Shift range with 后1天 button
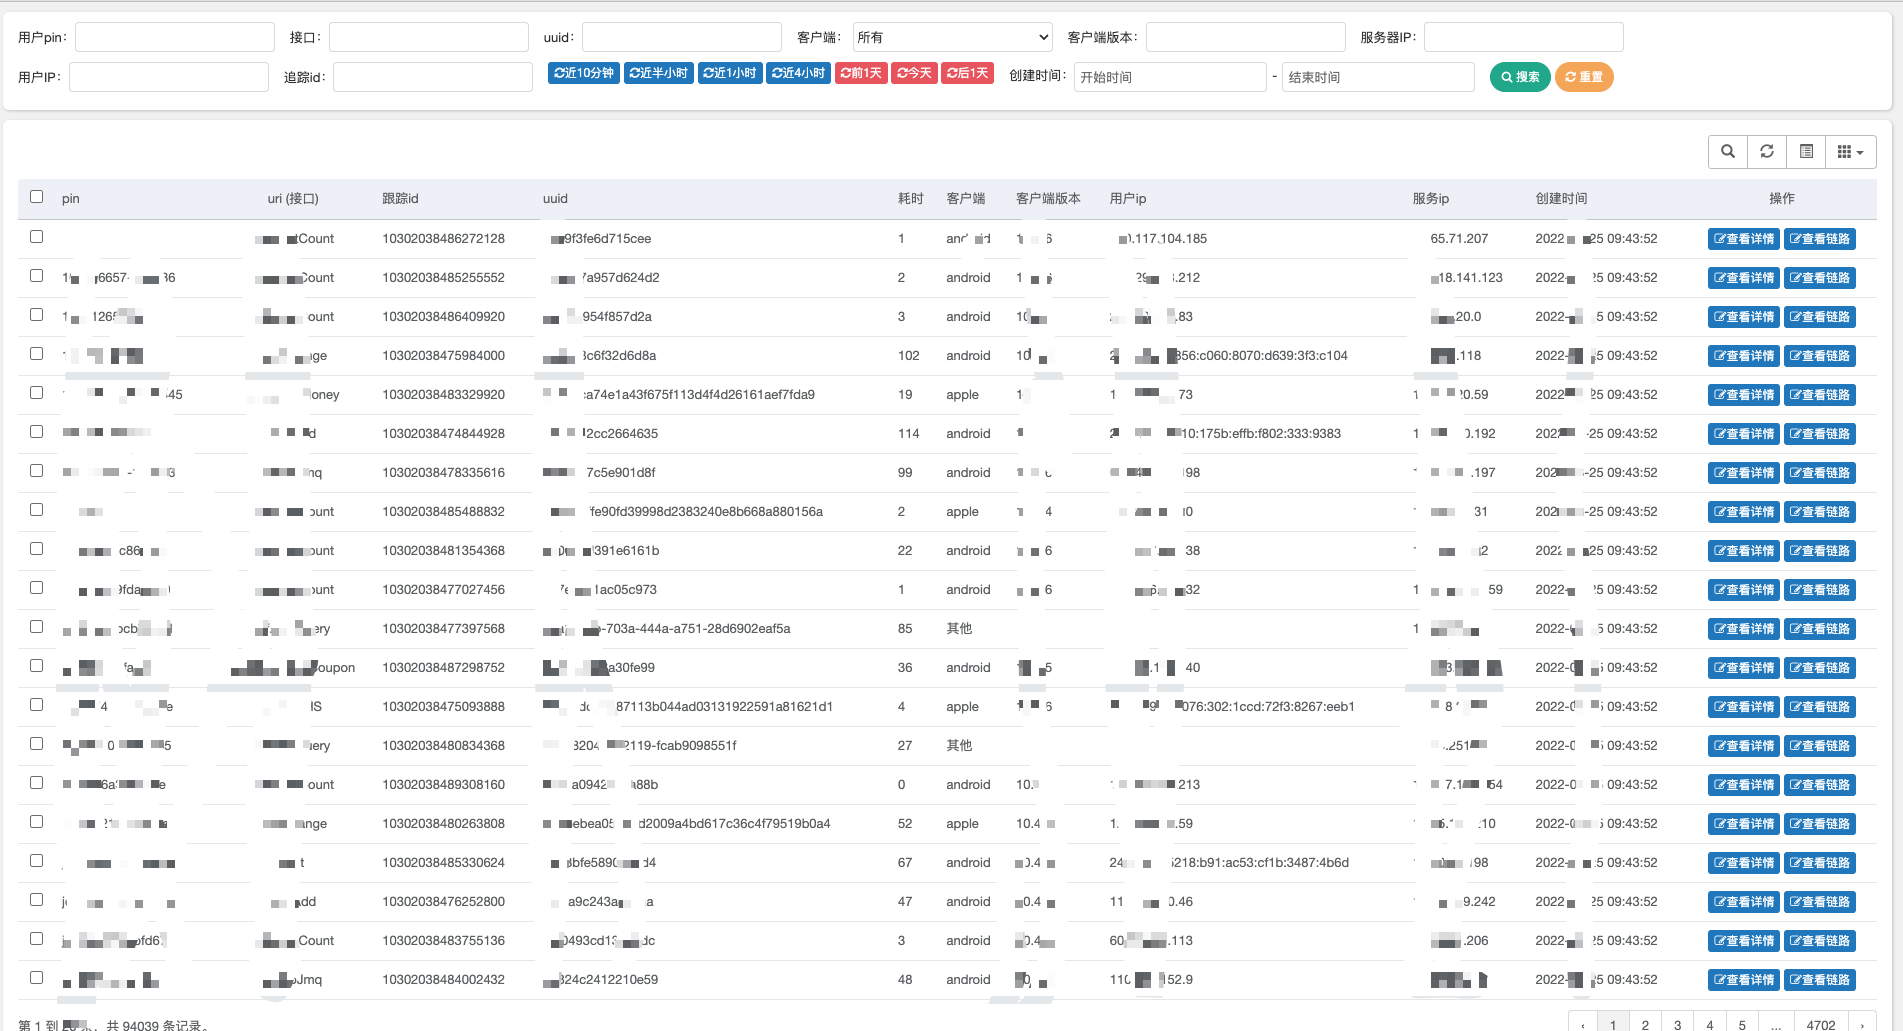 pyautogui.click(x=967, y=73)
